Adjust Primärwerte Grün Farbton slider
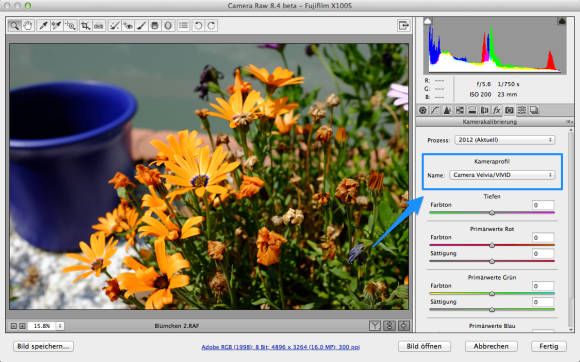The image size is (580, 362). pyautogui.click(x=492, y=294)
